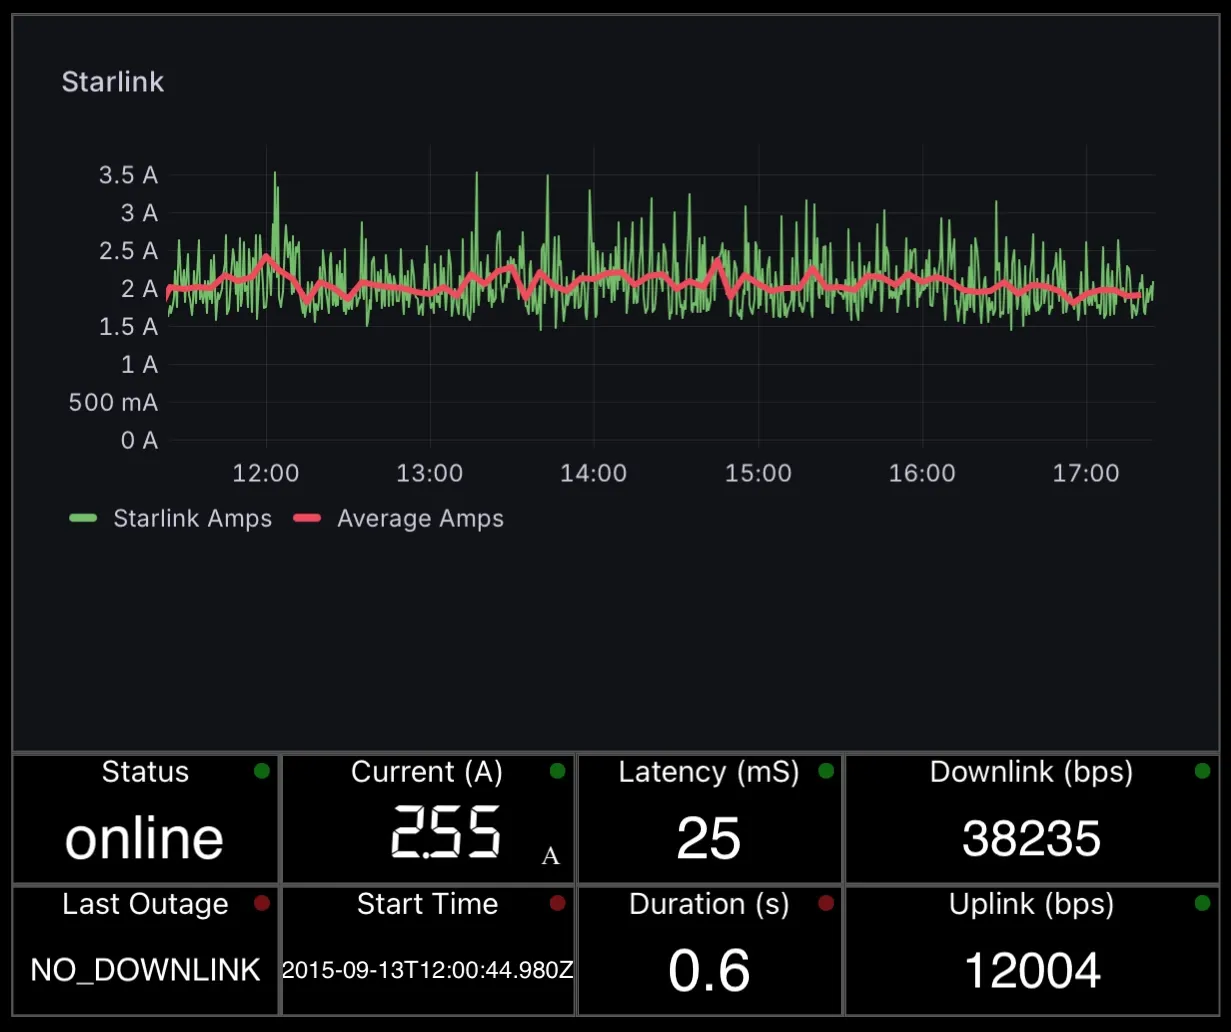Click the green dot beside Current (A)

tap(558, 771)
